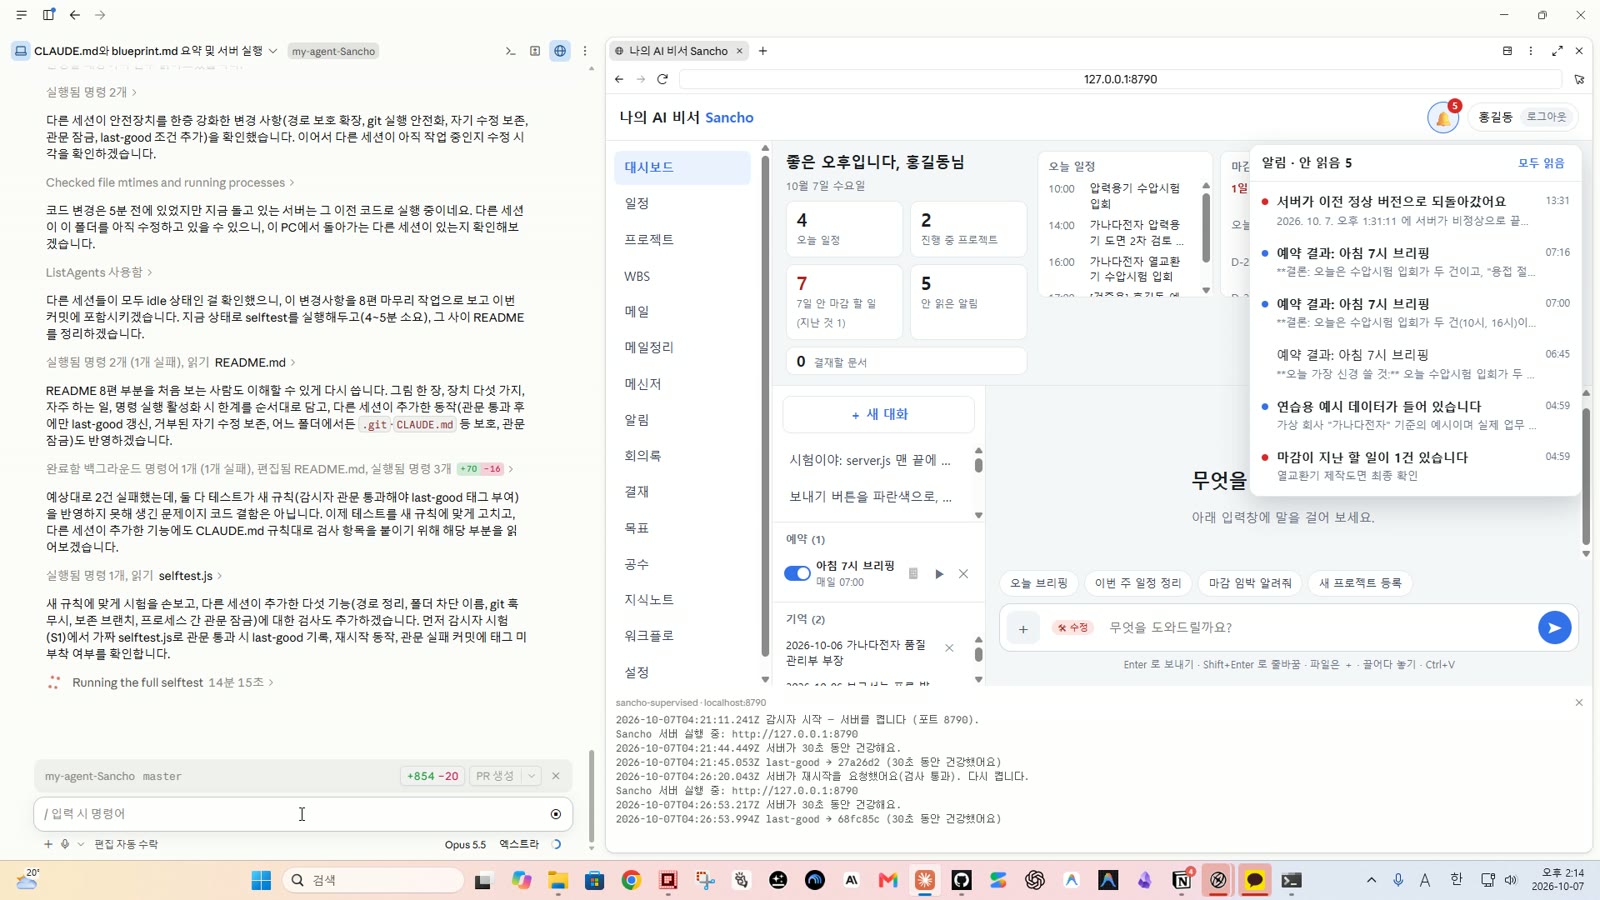The width and height of the screenshot is (1600, 900).
Task: Expand the ListAgents 사용함 step
Action: click(x=99, y=272)
